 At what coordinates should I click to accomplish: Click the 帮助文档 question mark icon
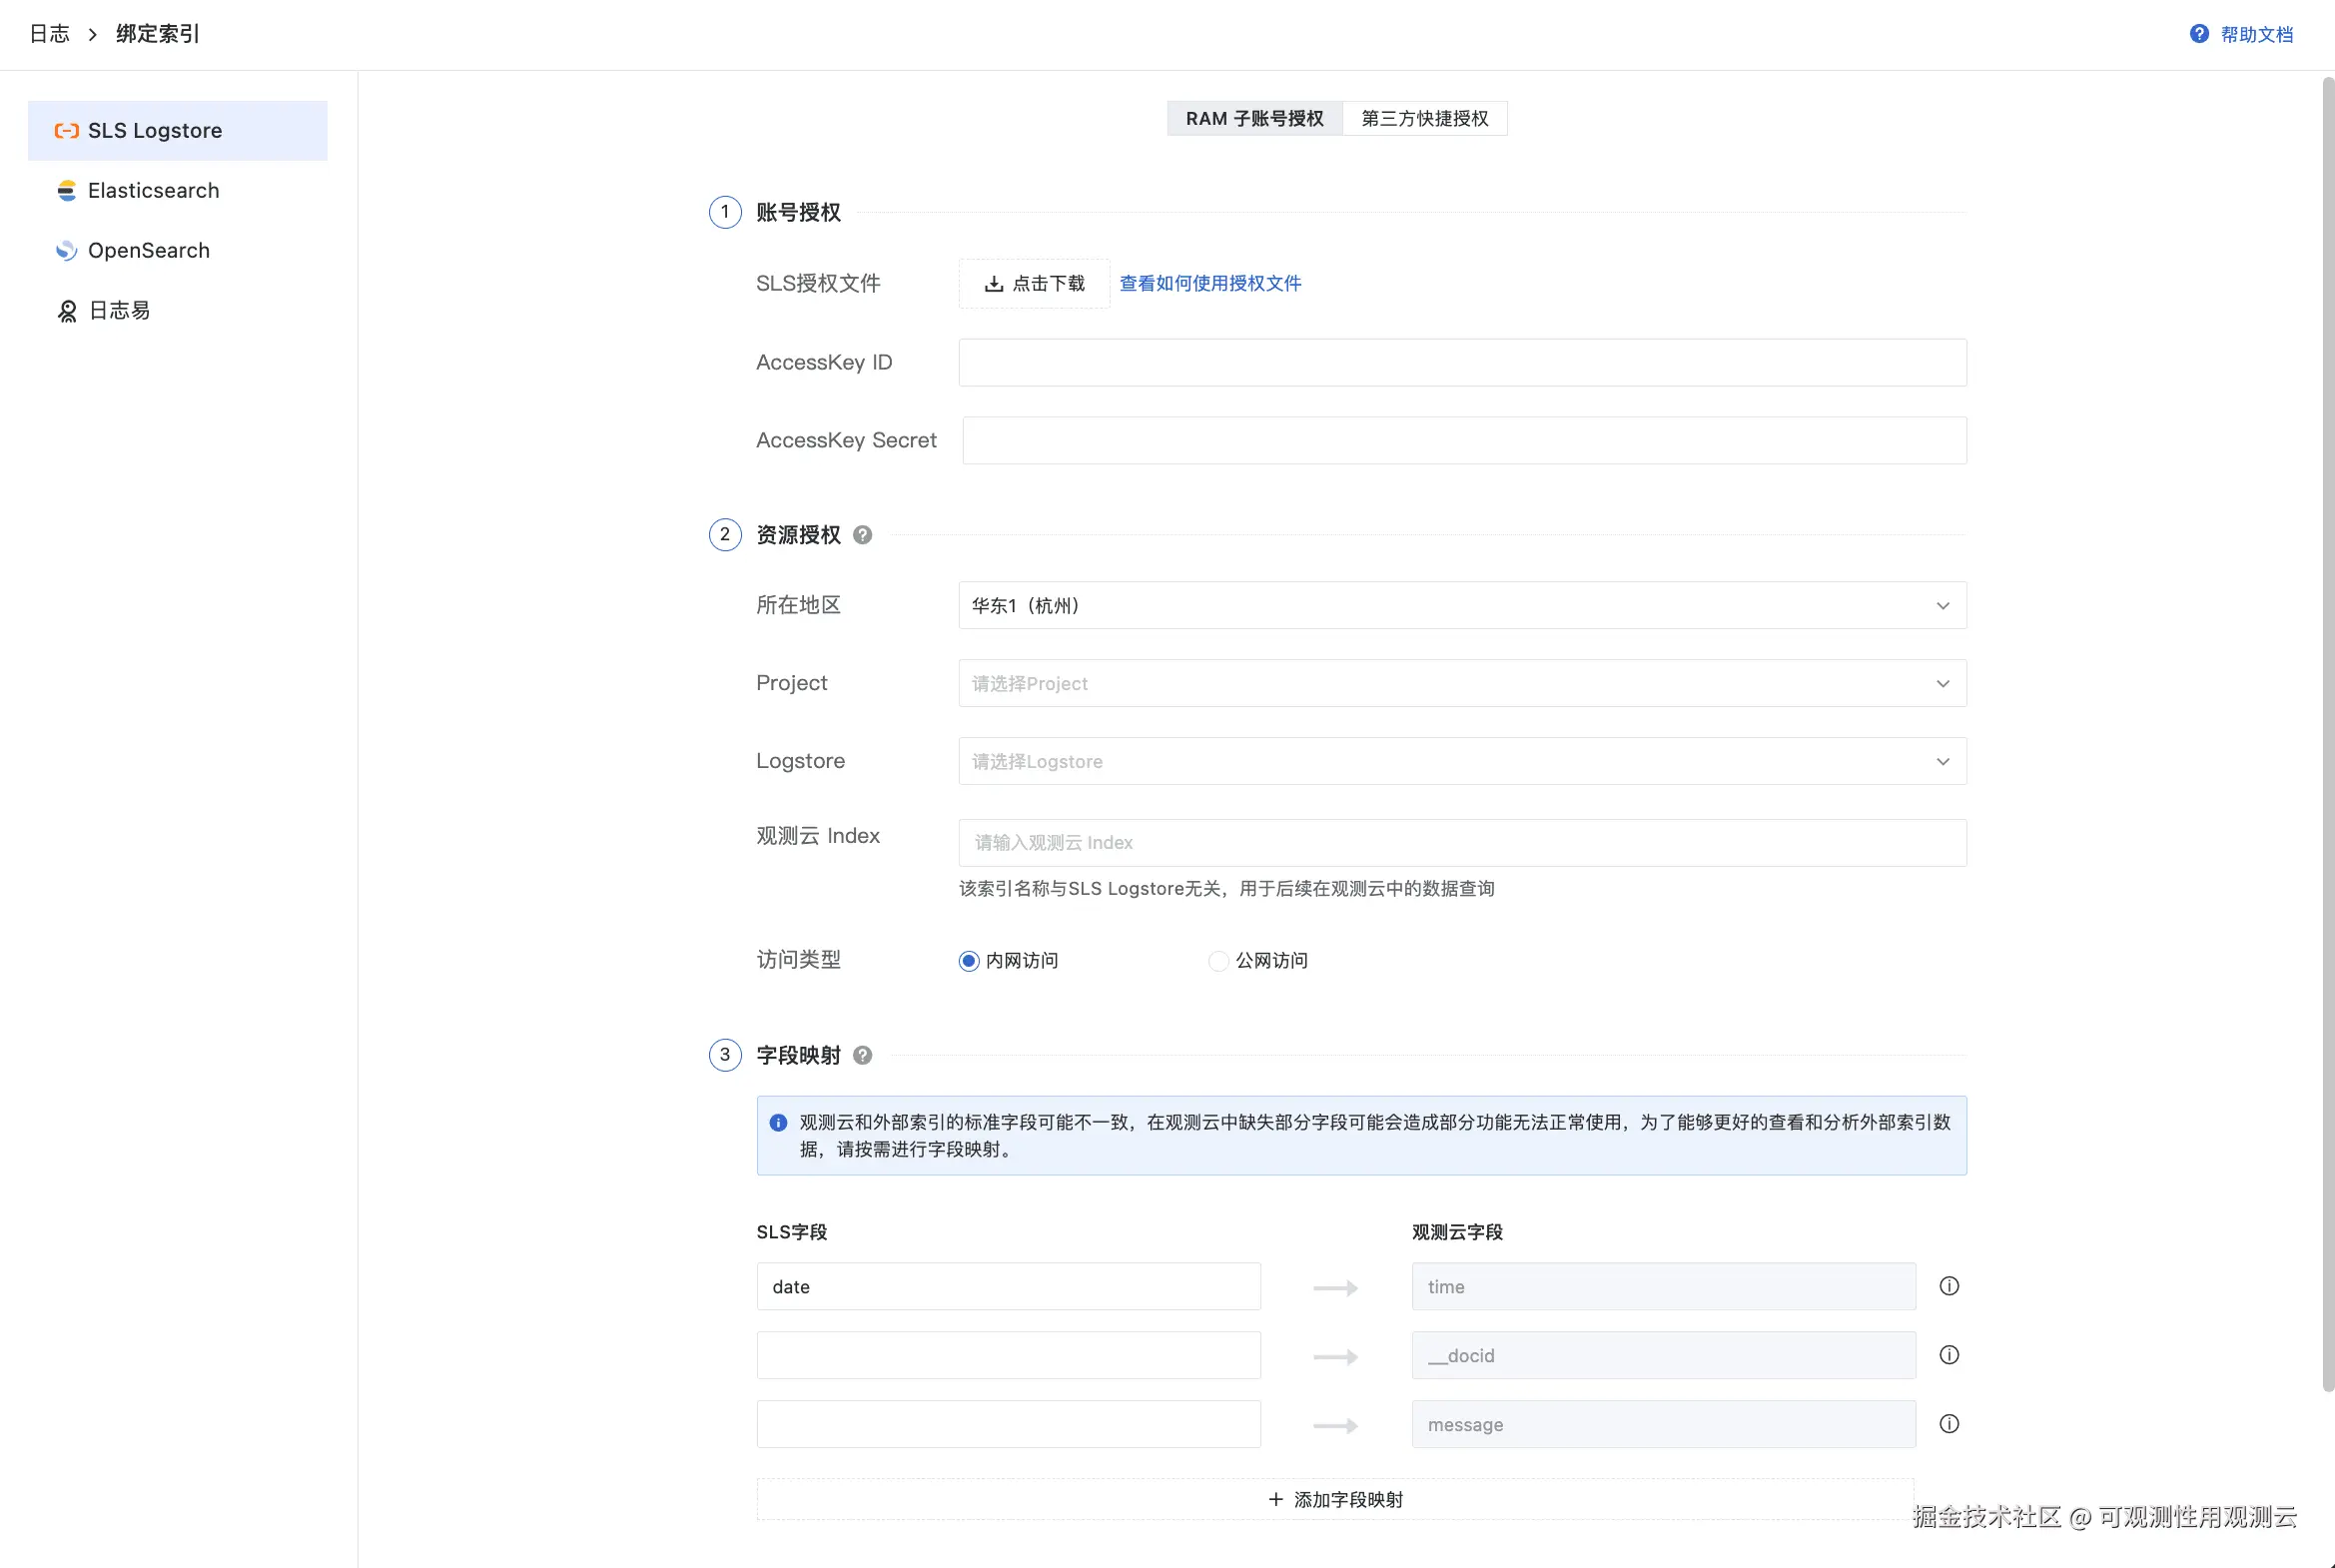(x=2198, y=34)
